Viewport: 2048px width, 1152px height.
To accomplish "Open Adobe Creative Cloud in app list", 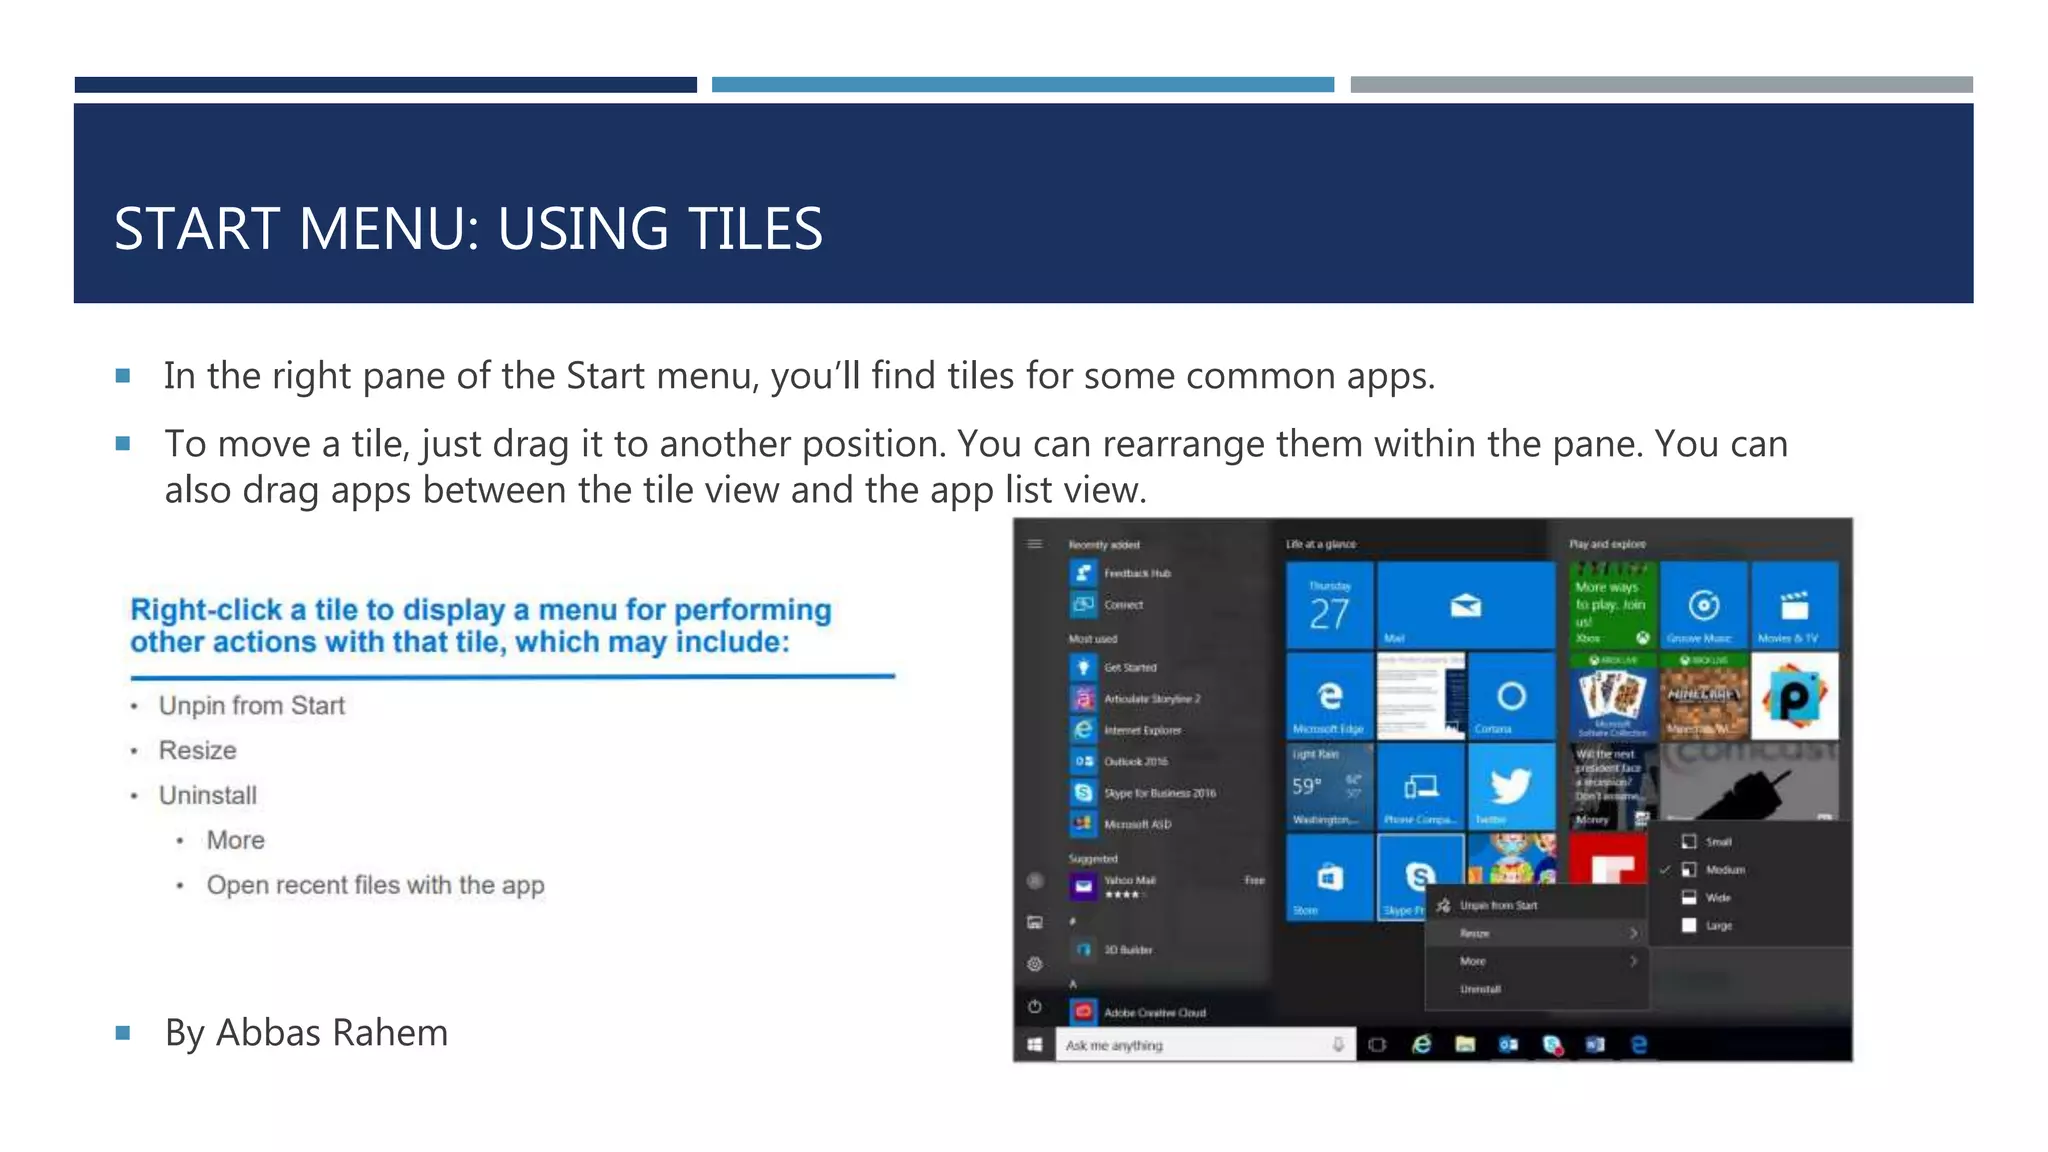I will point(1138,1012).
